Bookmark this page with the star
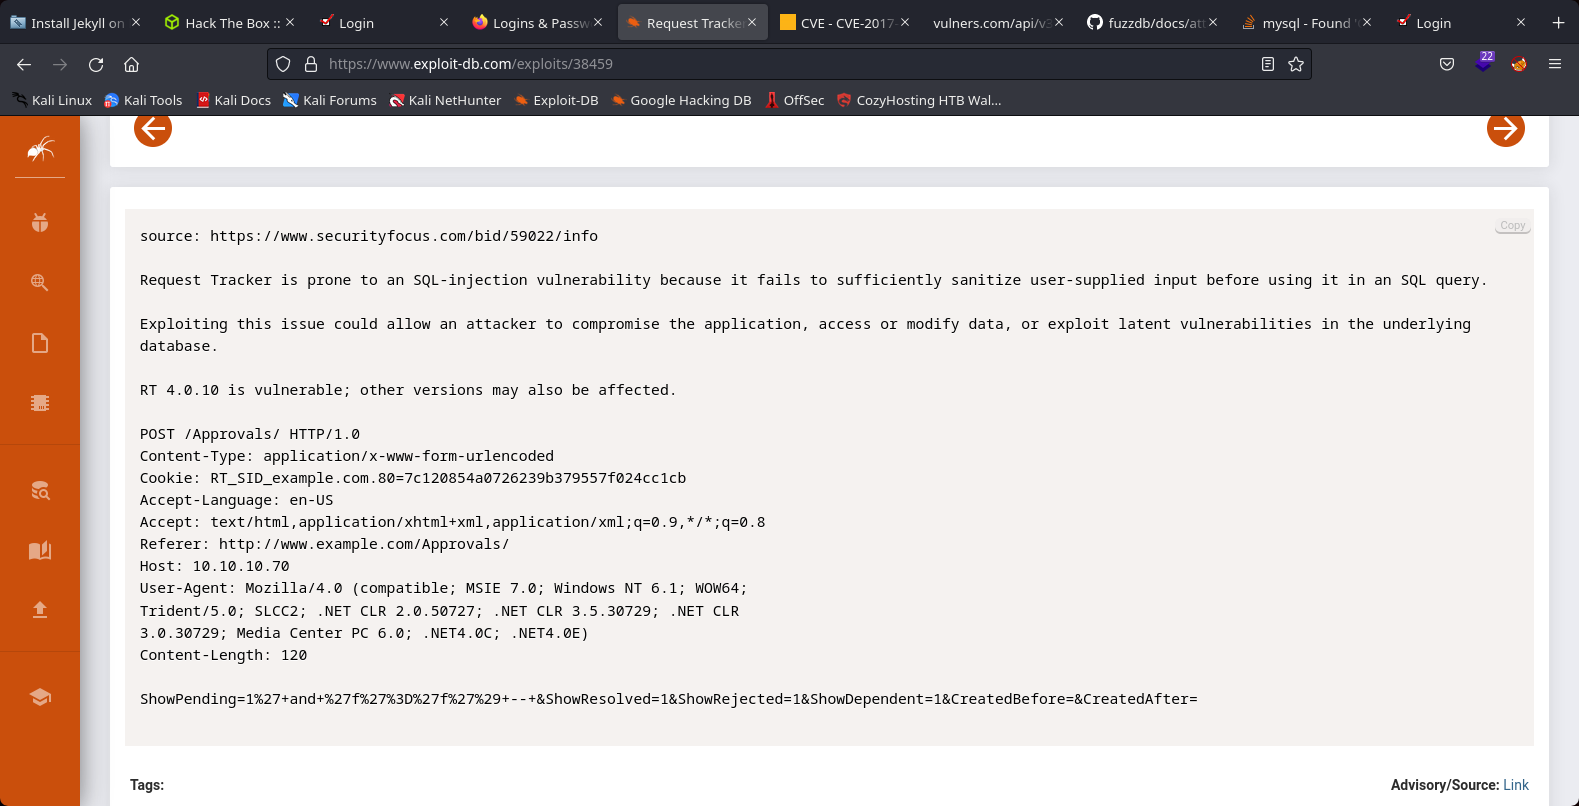Screen dimensions: 1579x806 (x=1296, y=64)
